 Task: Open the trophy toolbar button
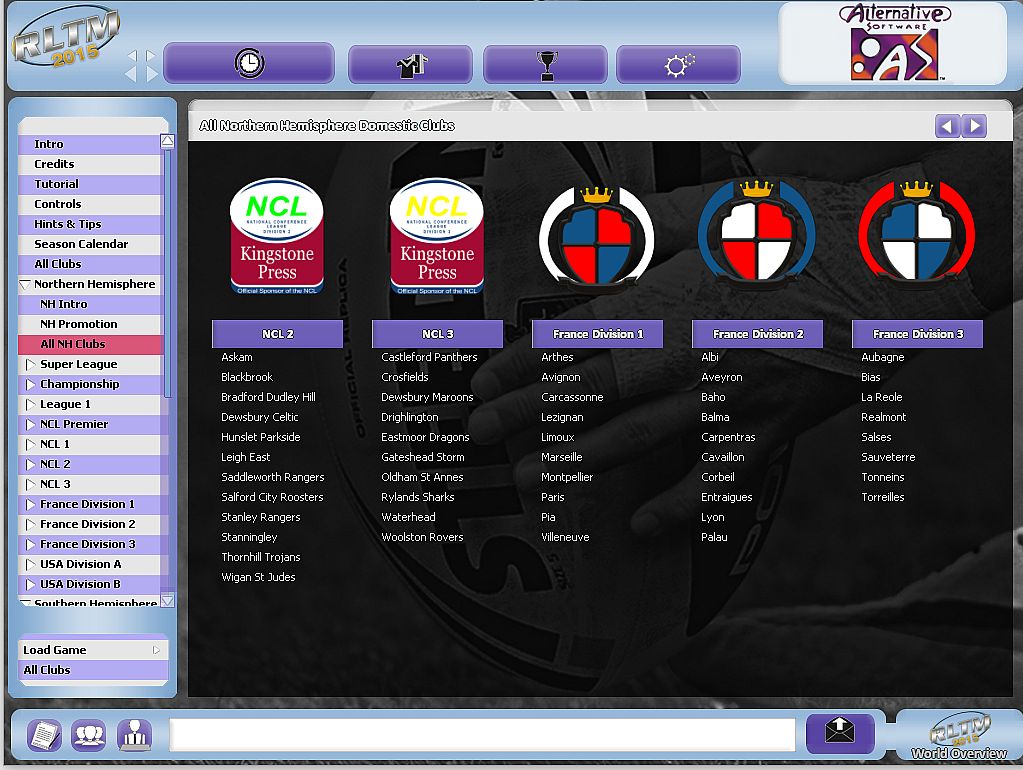point(545,65)
